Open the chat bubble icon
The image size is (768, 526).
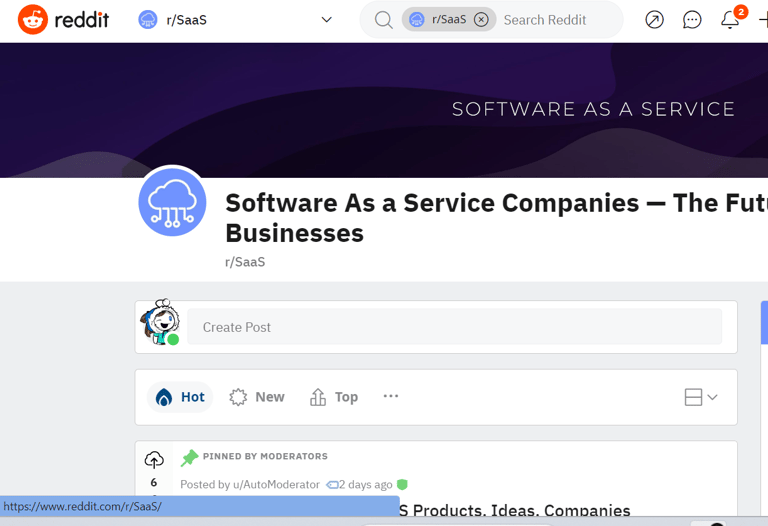[692, 20]
